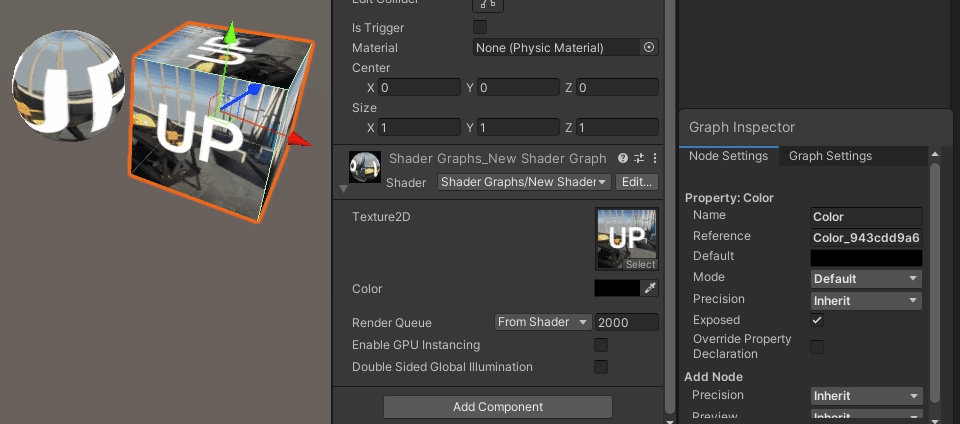
Task: Click the Property: Color heading
Action: 729,198
